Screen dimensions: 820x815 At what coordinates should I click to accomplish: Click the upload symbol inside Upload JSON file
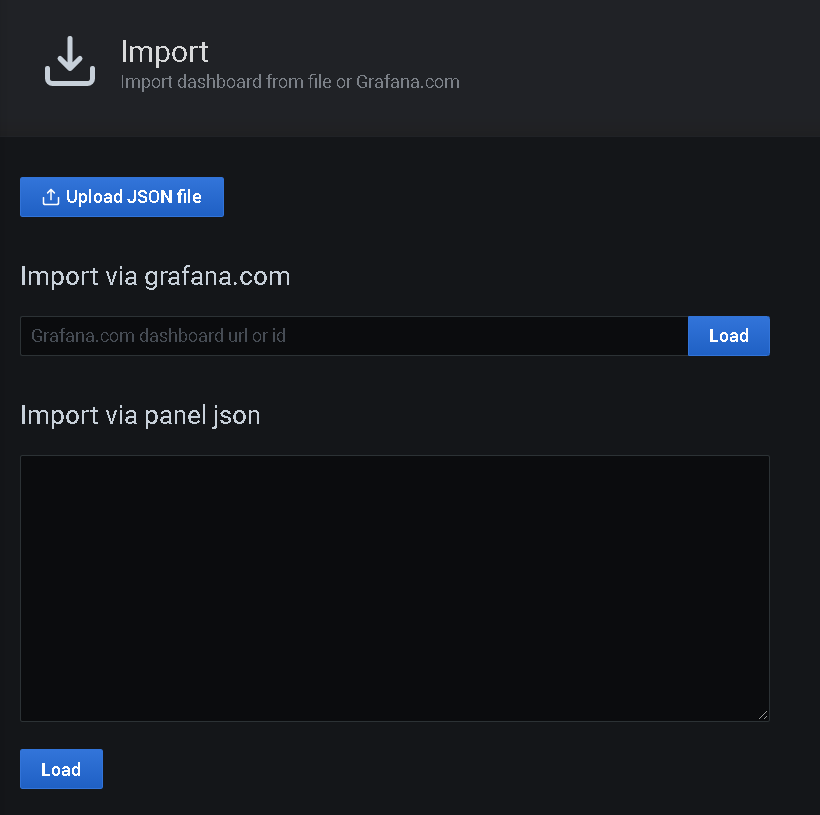click(x=49, y=197)
